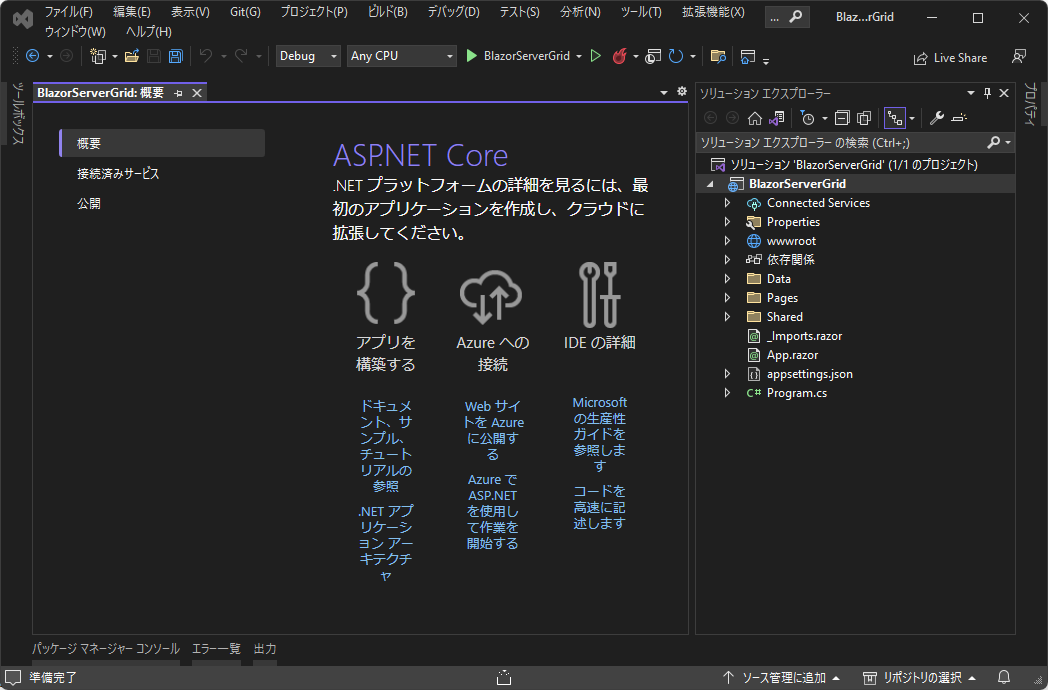1048x690 pixels.
Task: Switch between solutions and available views icon
Action: 776,118
